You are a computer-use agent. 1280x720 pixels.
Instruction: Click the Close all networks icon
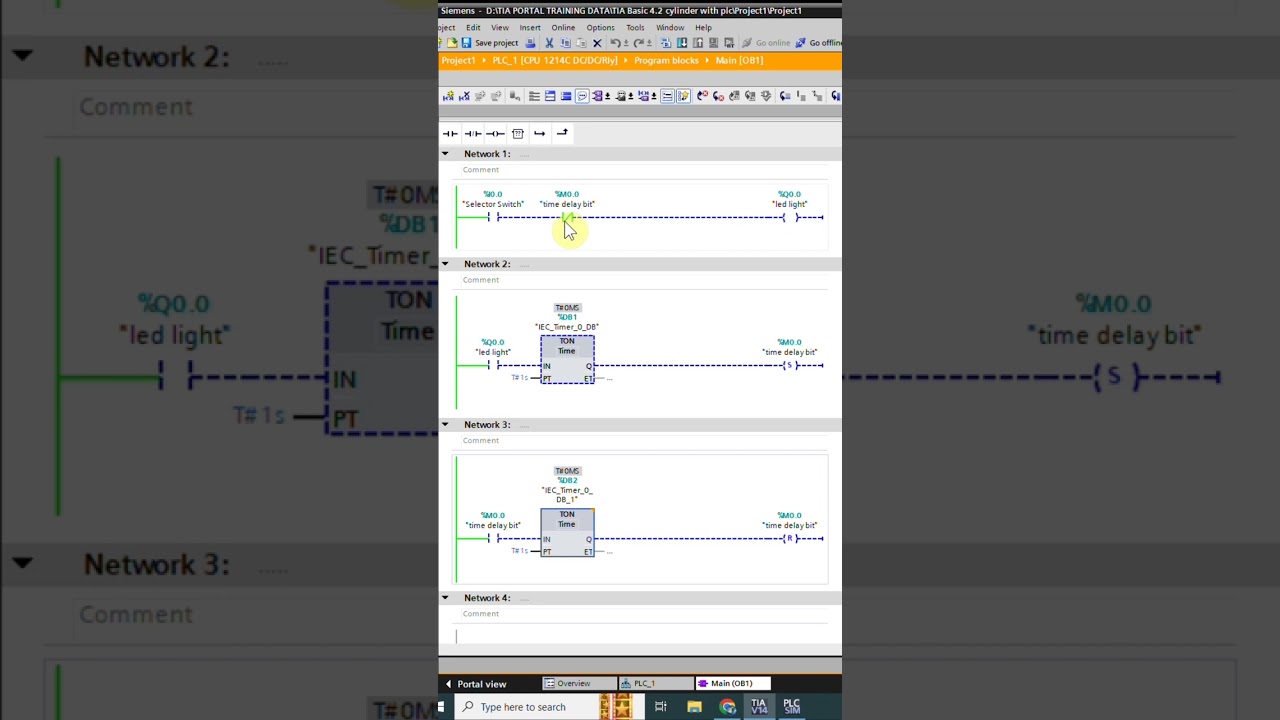pos(566,96)
